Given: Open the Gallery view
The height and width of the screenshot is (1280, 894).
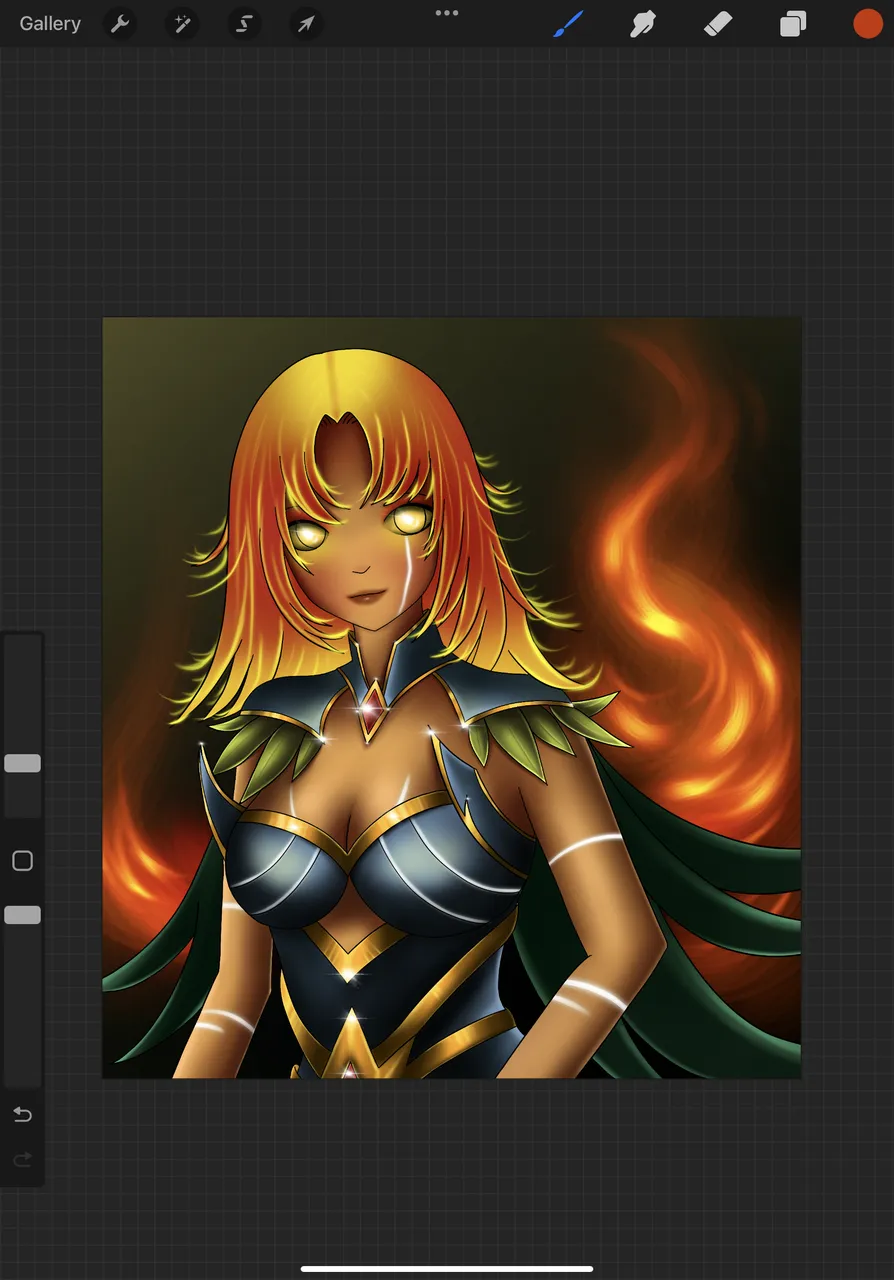Looking at the screenshot, I should 50,24.
